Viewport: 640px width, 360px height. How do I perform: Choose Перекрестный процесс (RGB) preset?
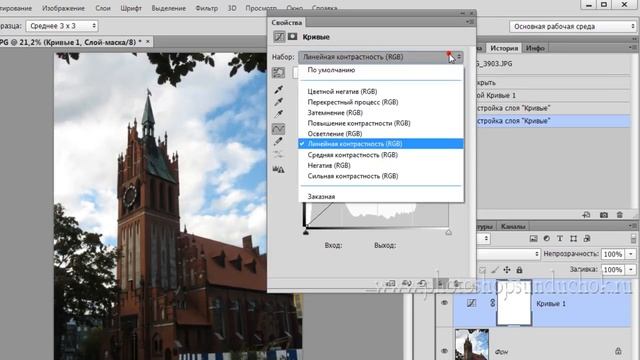pyautogui.click(x=381, y=102)
